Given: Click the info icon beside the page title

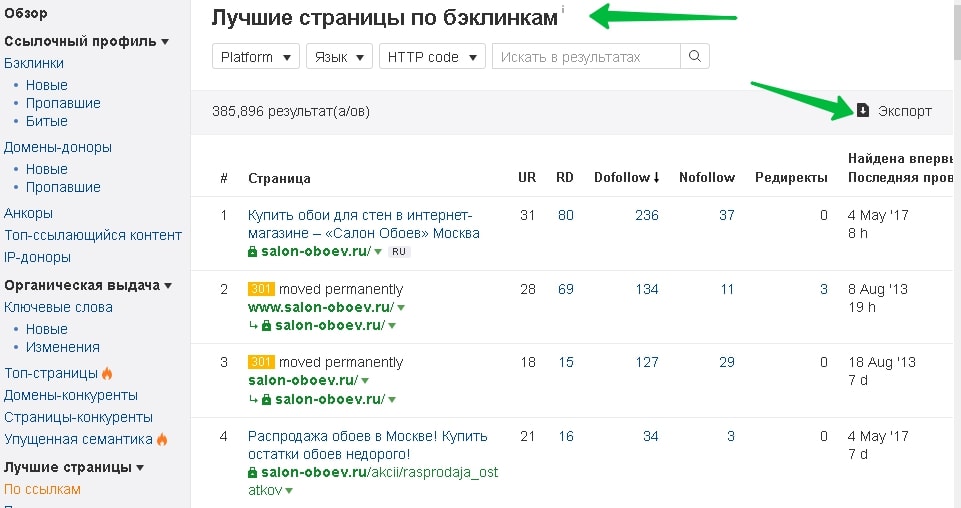Looking at the screenshot, I should [x=562, y=11].
